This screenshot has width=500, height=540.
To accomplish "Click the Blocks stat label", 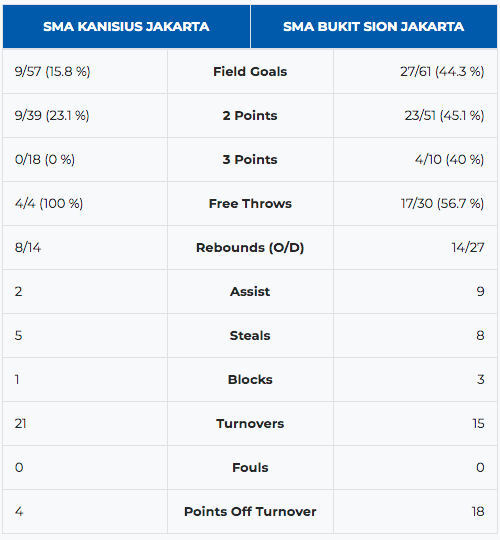I will [x=250, y=380].
